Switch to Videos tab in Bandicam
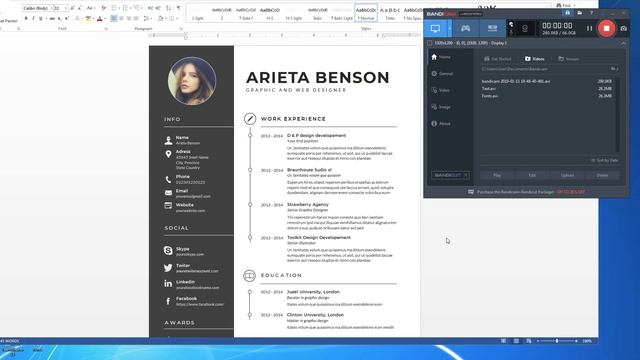Image resolution: width=640 pixels, height=360 pixels. pos(535,59)
